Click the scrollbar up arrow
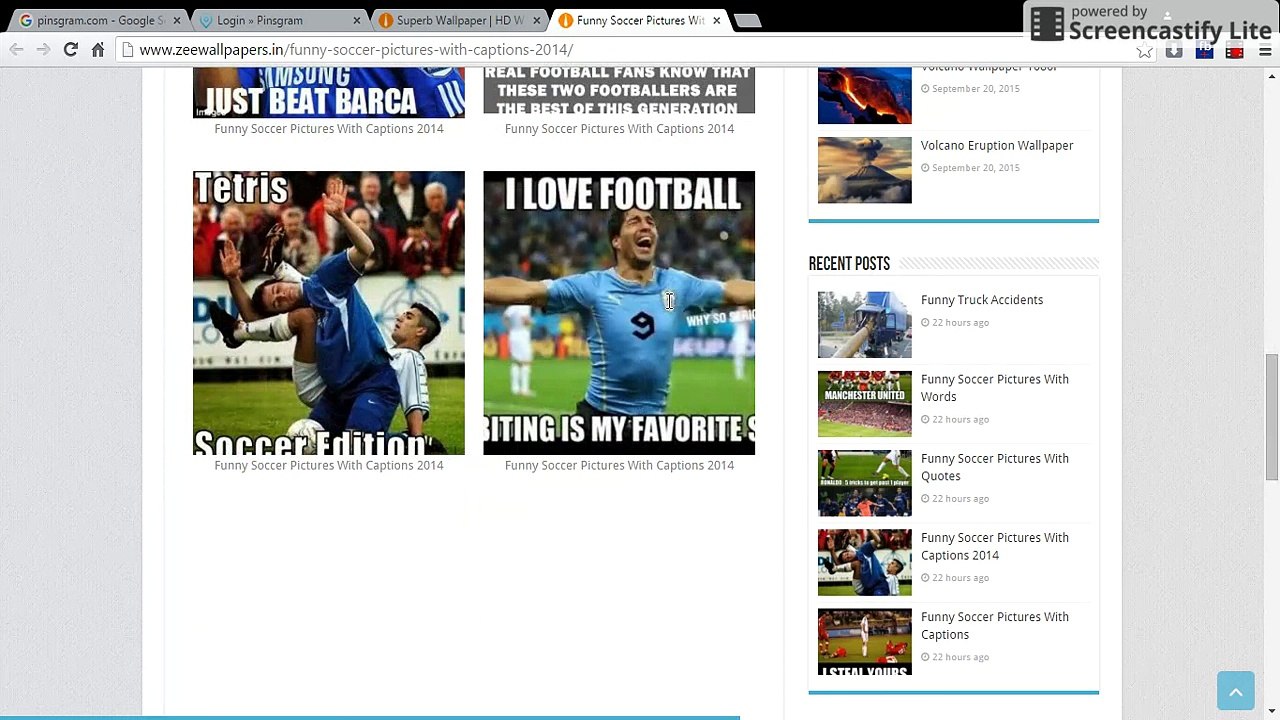The width and height of the screenshot is (1280, 720). tap(1272, 76)
